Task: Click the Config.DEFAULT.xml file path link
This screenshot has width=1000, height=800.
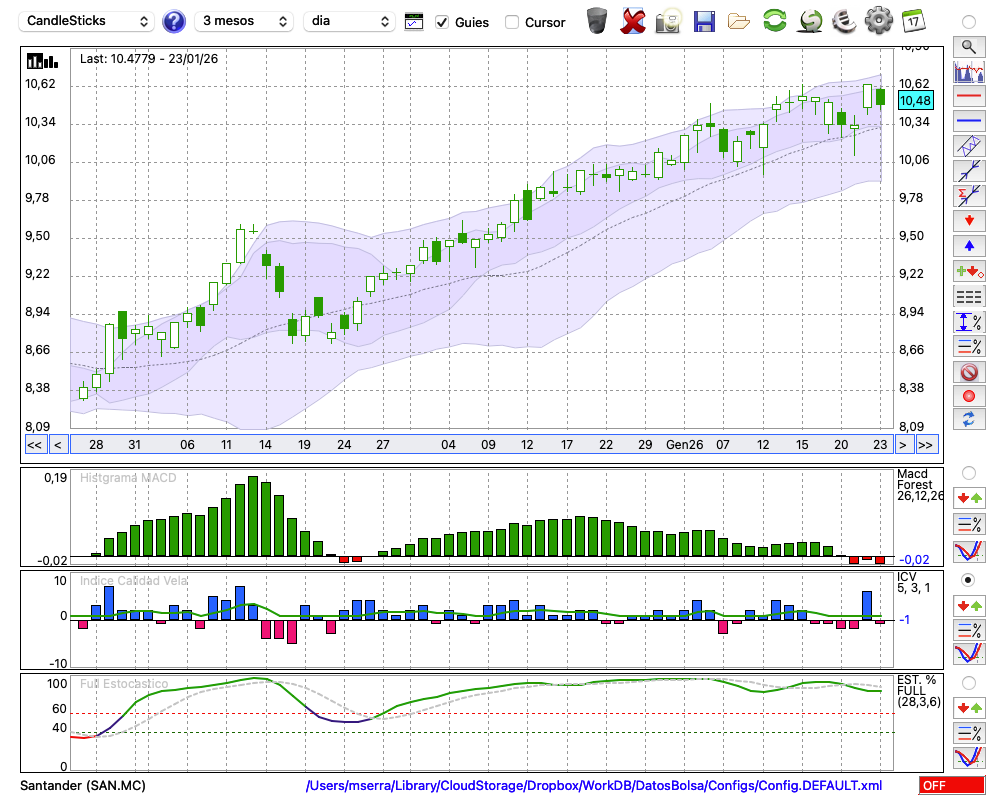Action: 594,786
